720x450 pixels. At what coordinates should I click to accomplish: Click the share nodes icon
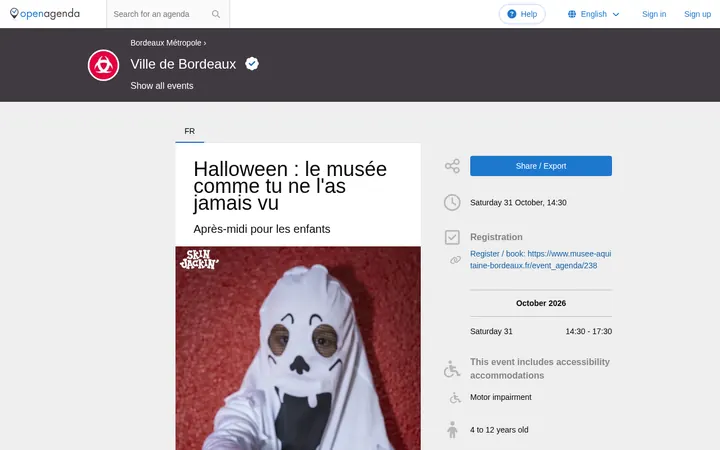452,166
